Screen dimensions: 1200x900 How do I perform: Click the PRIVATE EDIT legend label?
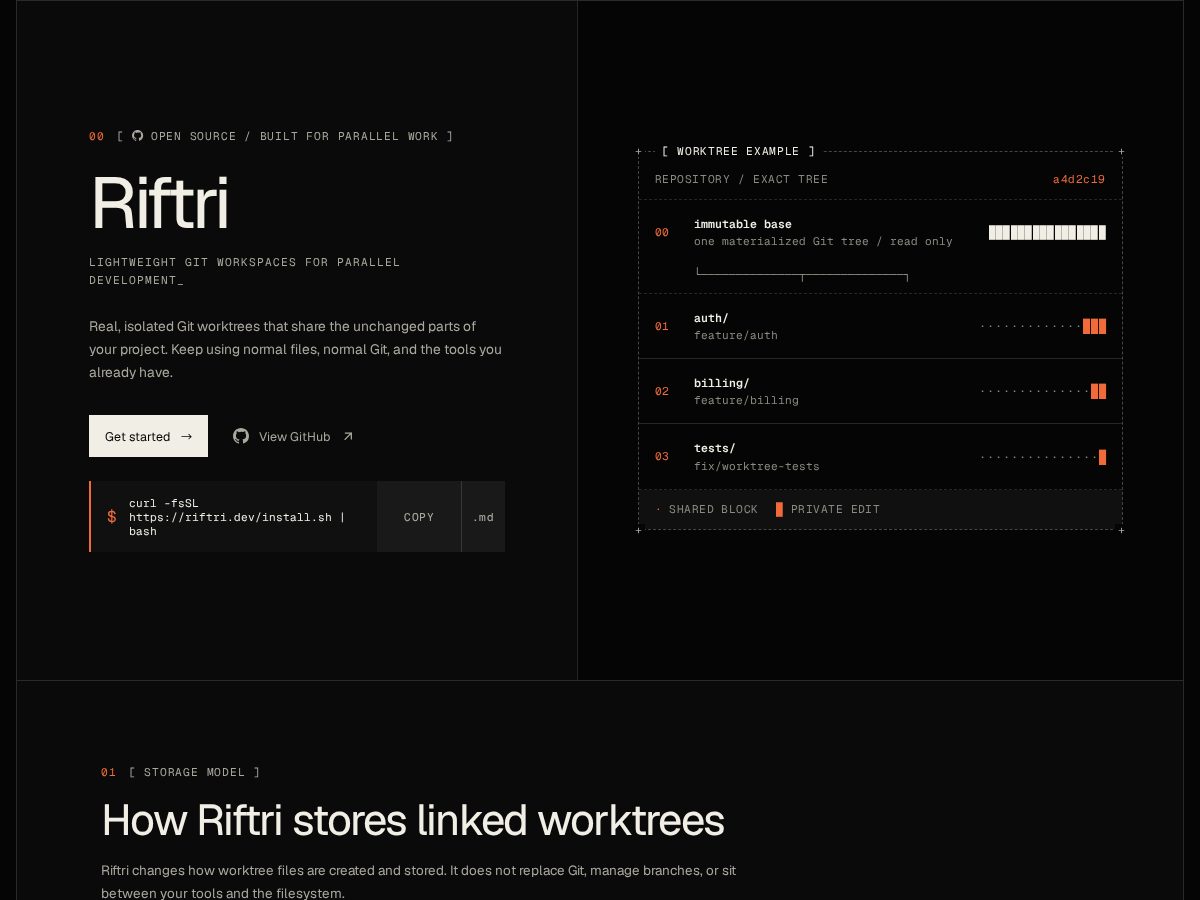(x=835, y=509)
